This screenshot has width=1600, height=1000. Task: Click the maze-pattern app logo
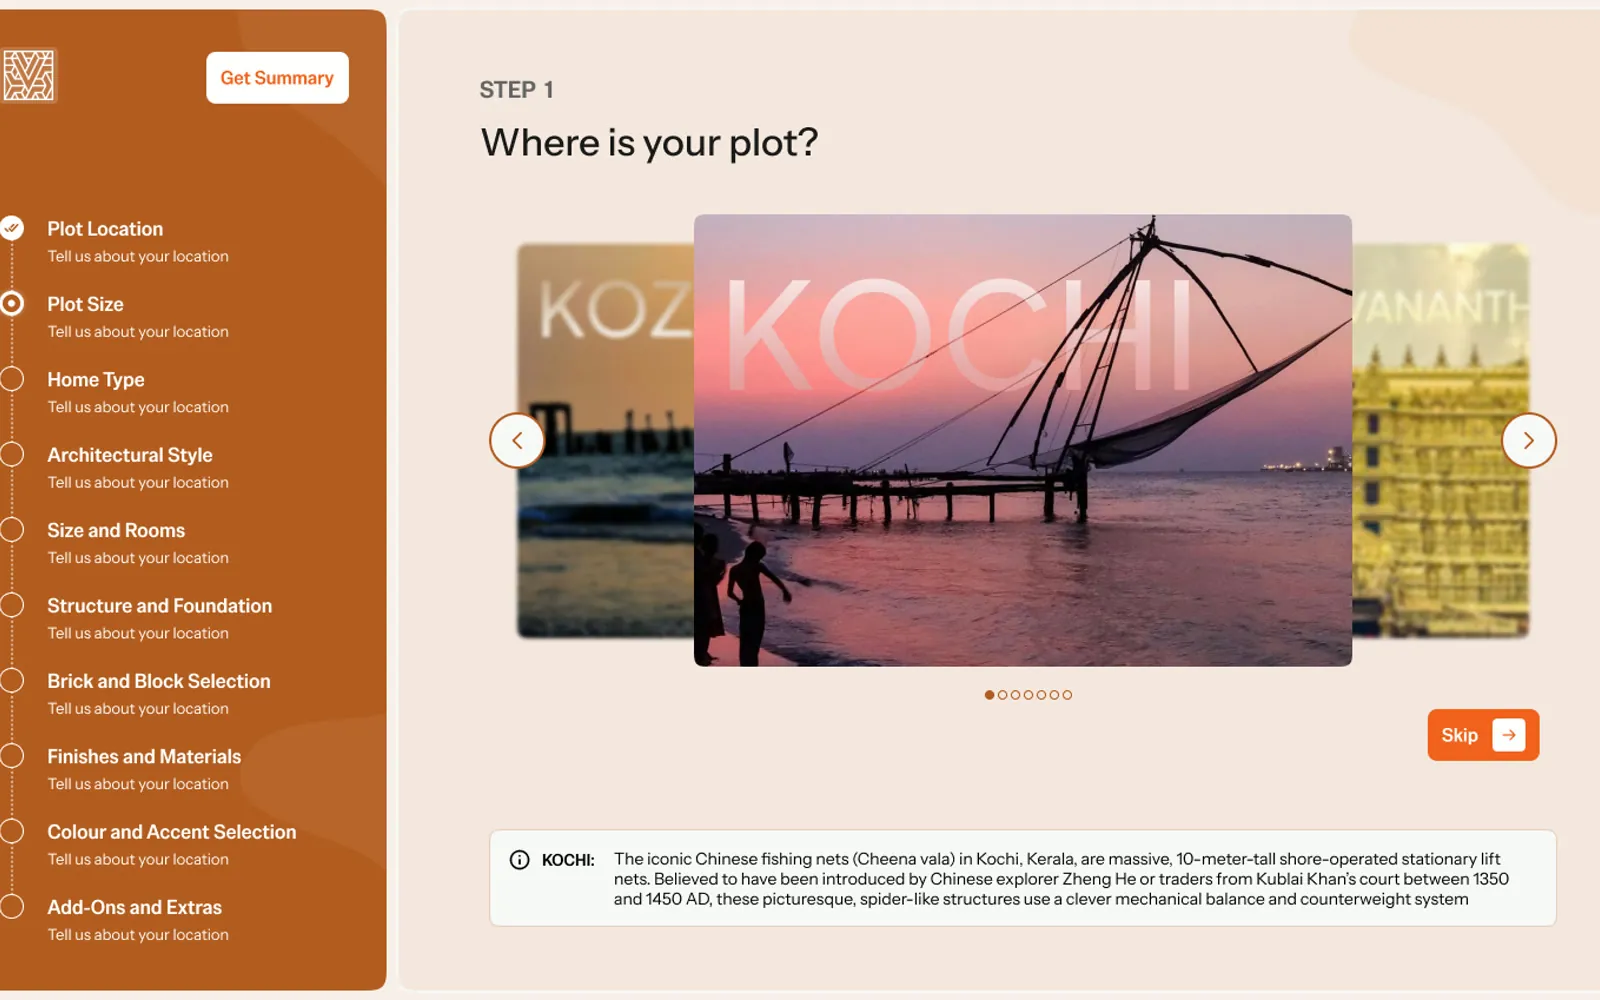(28, 76)
